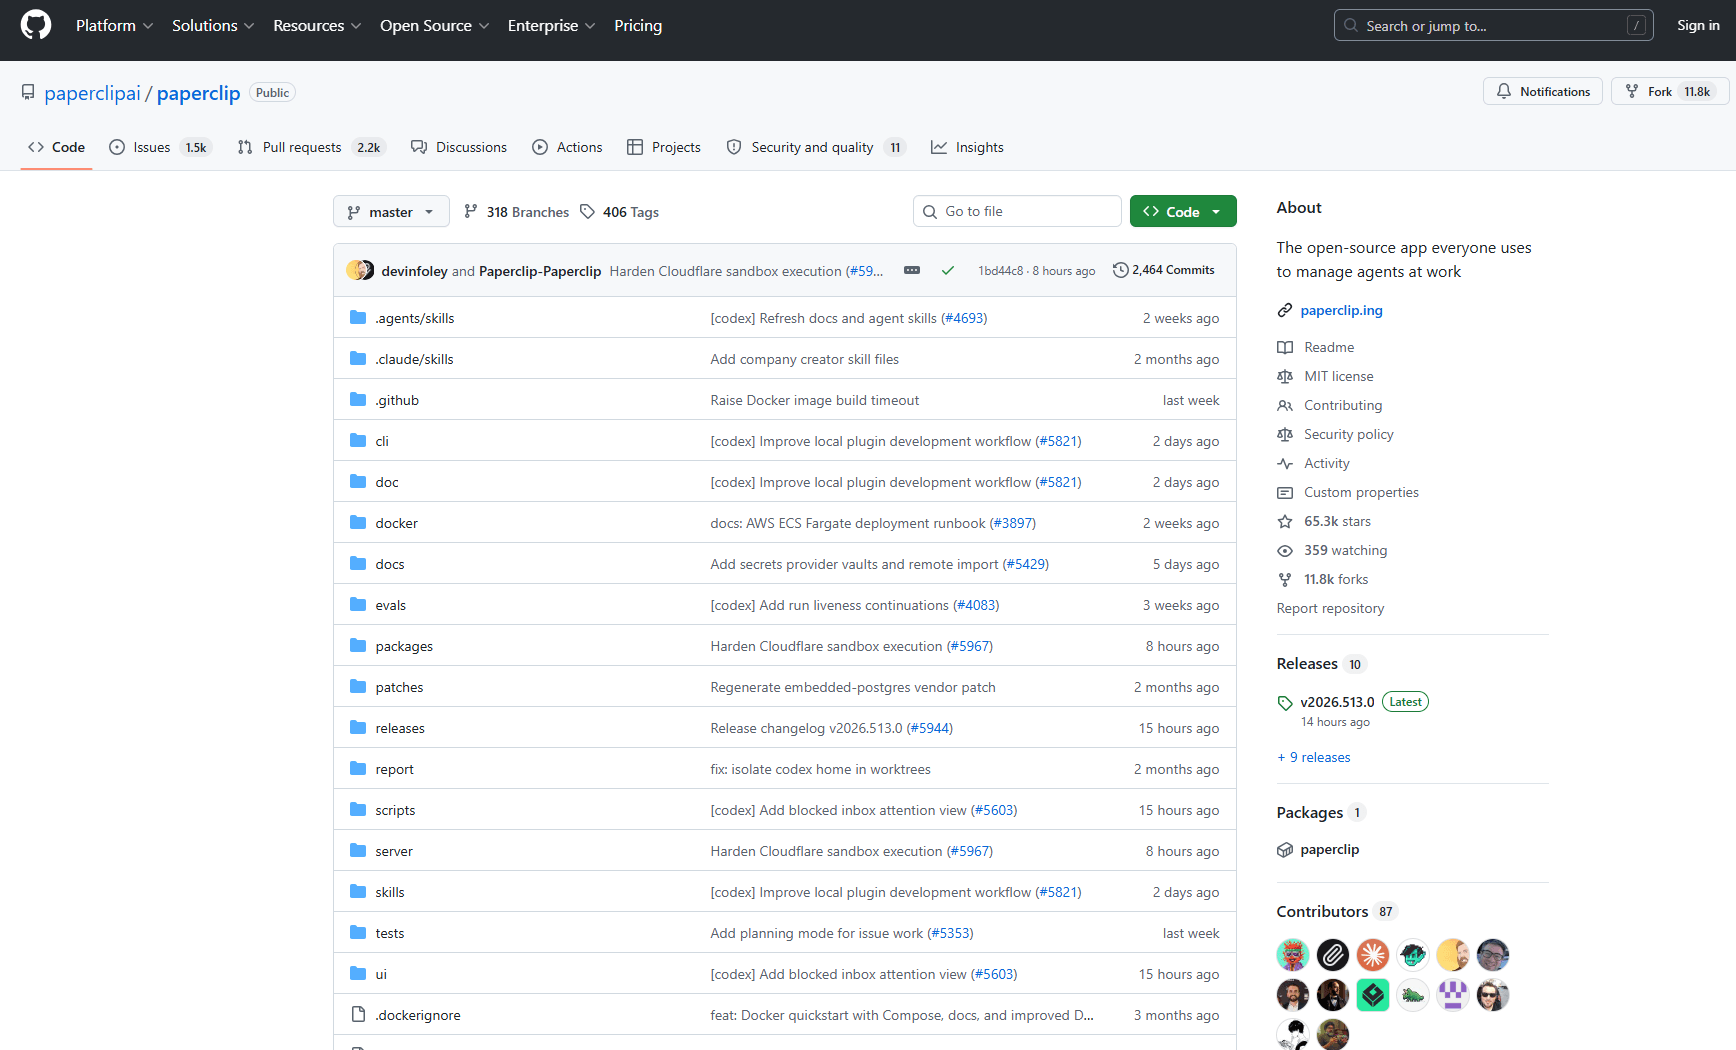Screen dimensions: 1736x1050
Task: Click the Notifications button
Action: [1543, 92]
